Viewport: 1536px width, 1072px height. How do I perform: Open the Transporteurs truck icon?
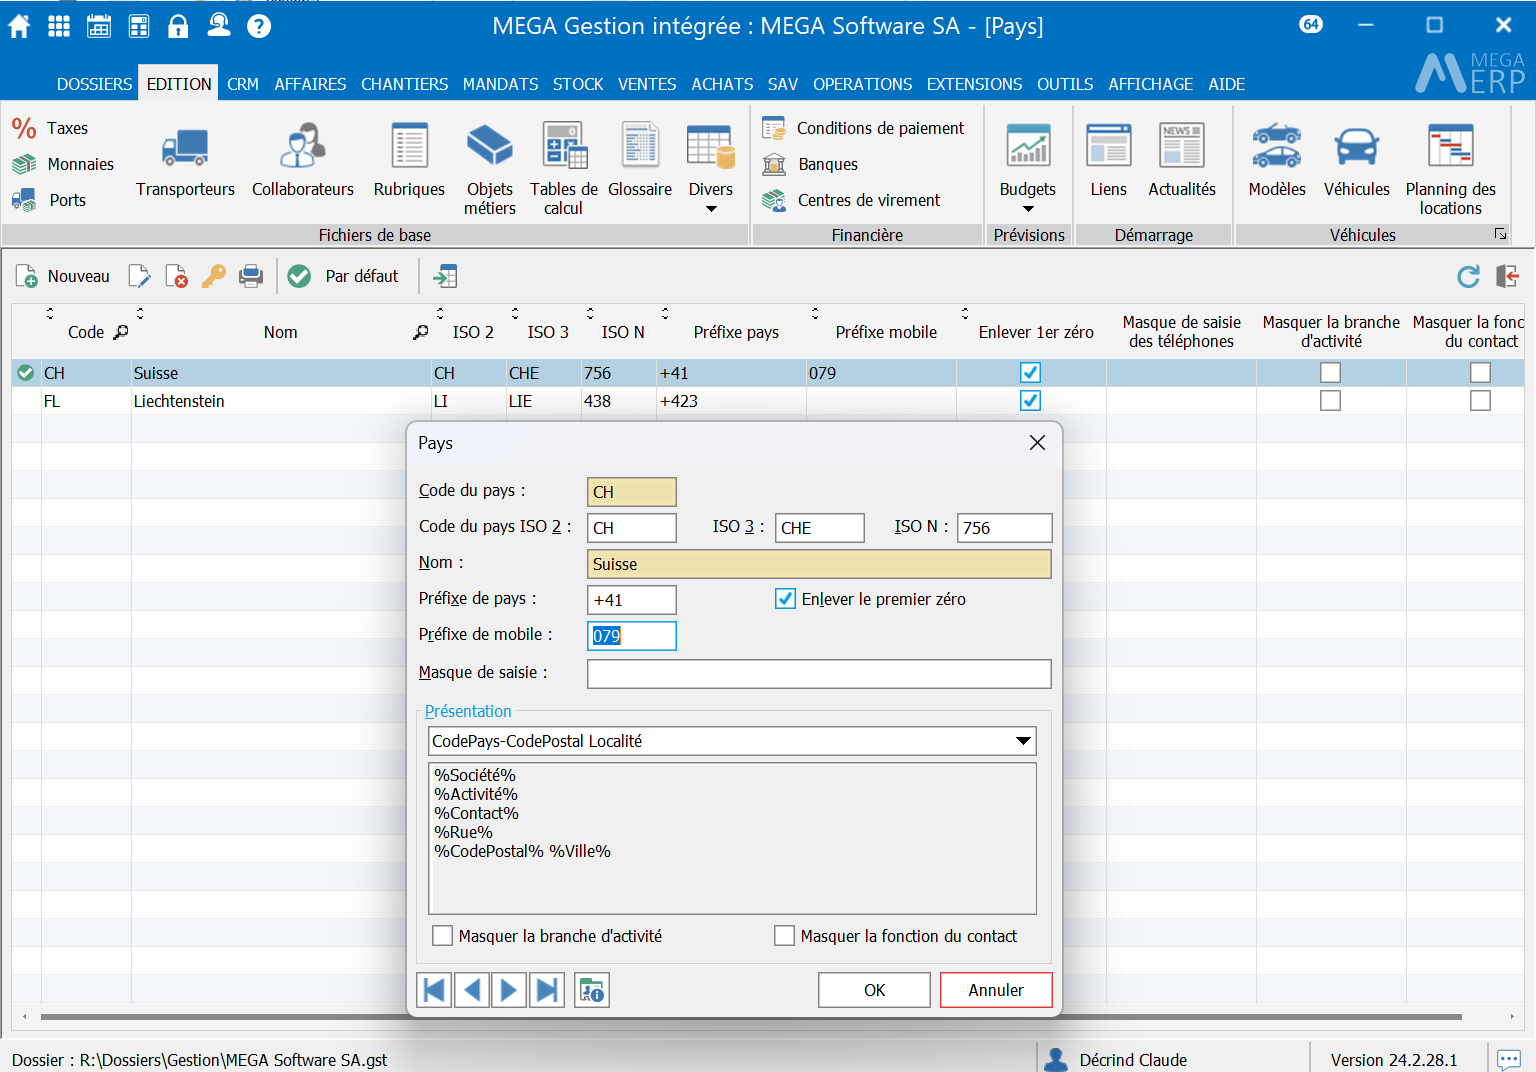pyautogui.click(x=185, y=148)
